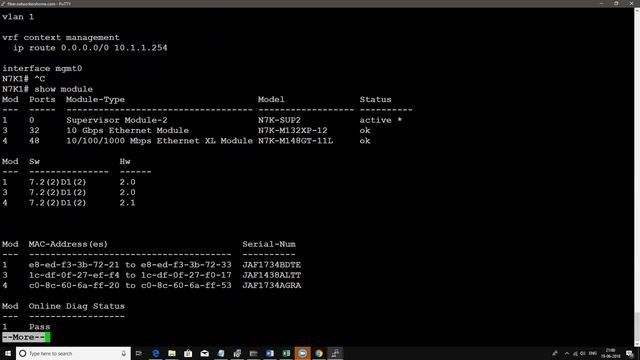Open the Windows Start menu
Screen dimensions: 640x360
[8, 353]
